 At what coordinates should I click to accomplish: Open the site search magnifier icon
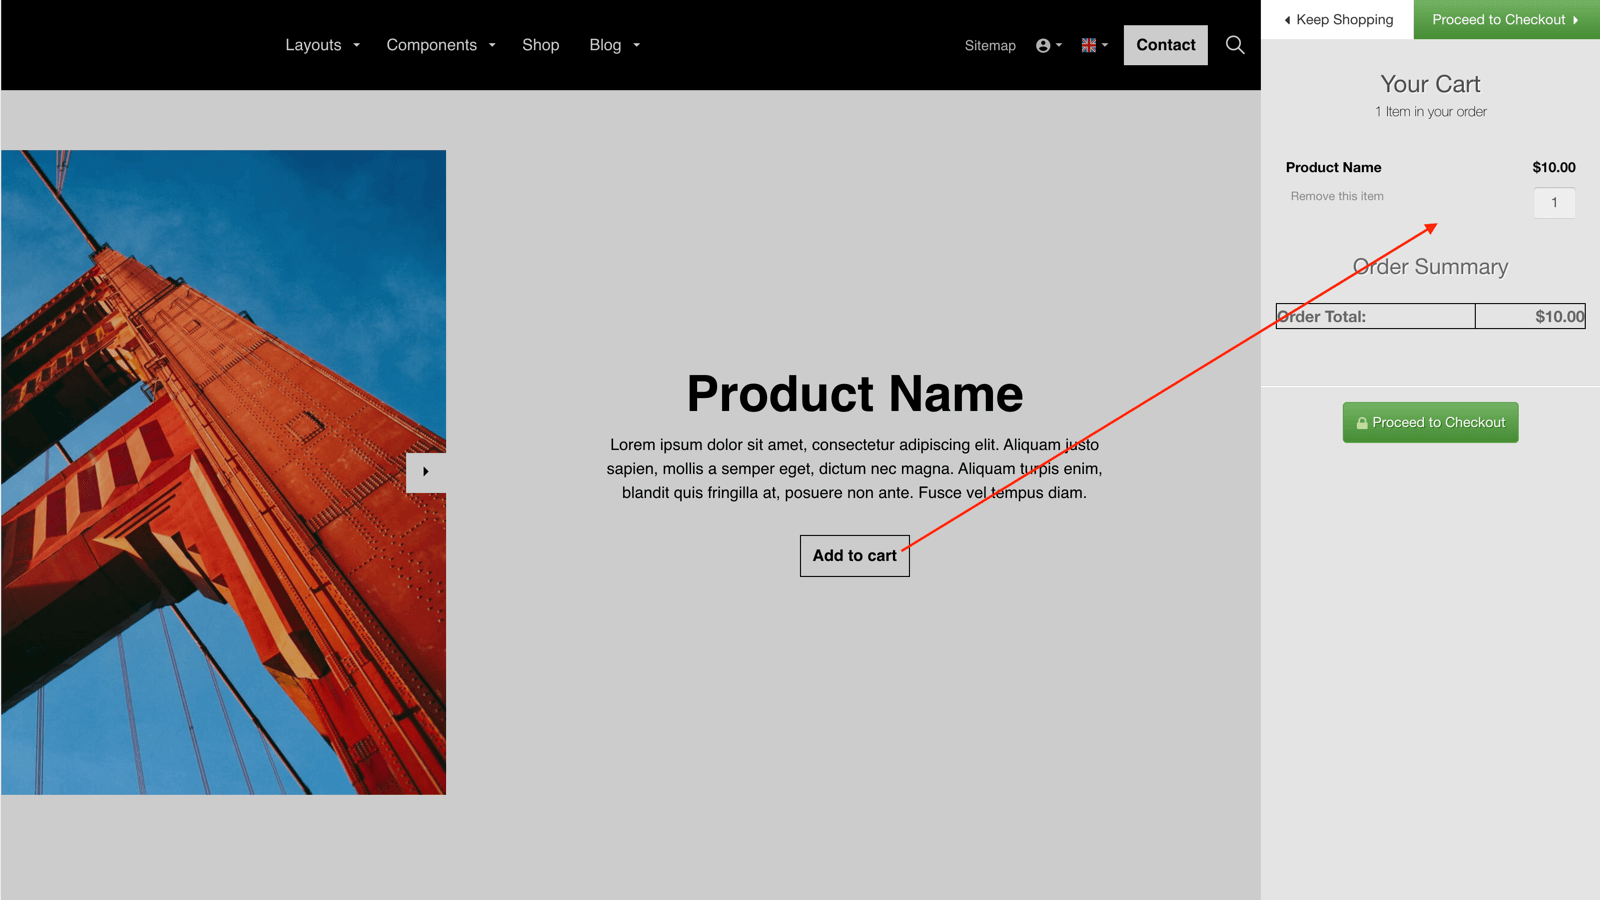(1235, 45)
